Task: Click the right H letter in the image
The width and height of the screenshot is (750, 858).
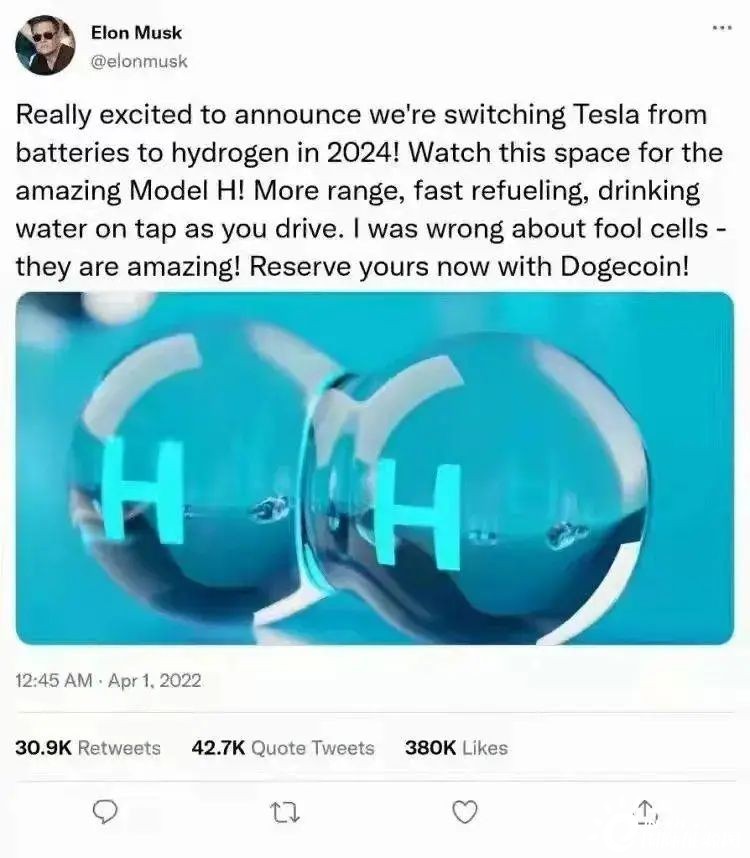Action: (419, 513)
